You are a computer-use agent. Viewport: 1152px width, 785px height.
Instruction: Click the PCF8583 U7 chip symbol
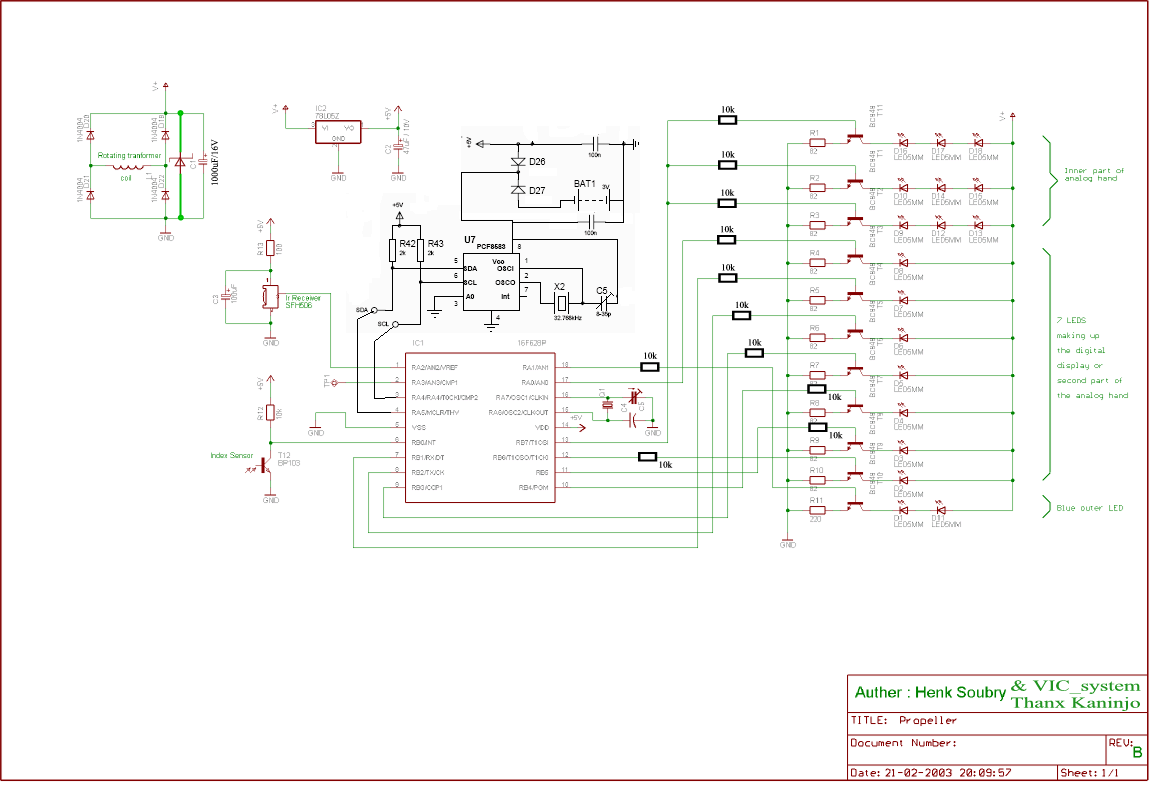click(x=492, y=282)
